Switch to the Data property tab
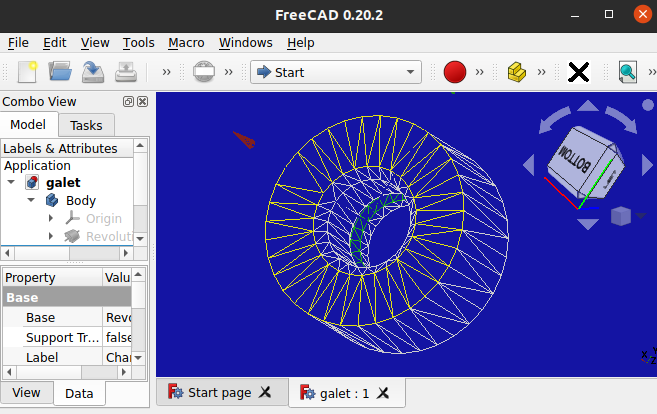The image size is (657, 414). (79, 393)
